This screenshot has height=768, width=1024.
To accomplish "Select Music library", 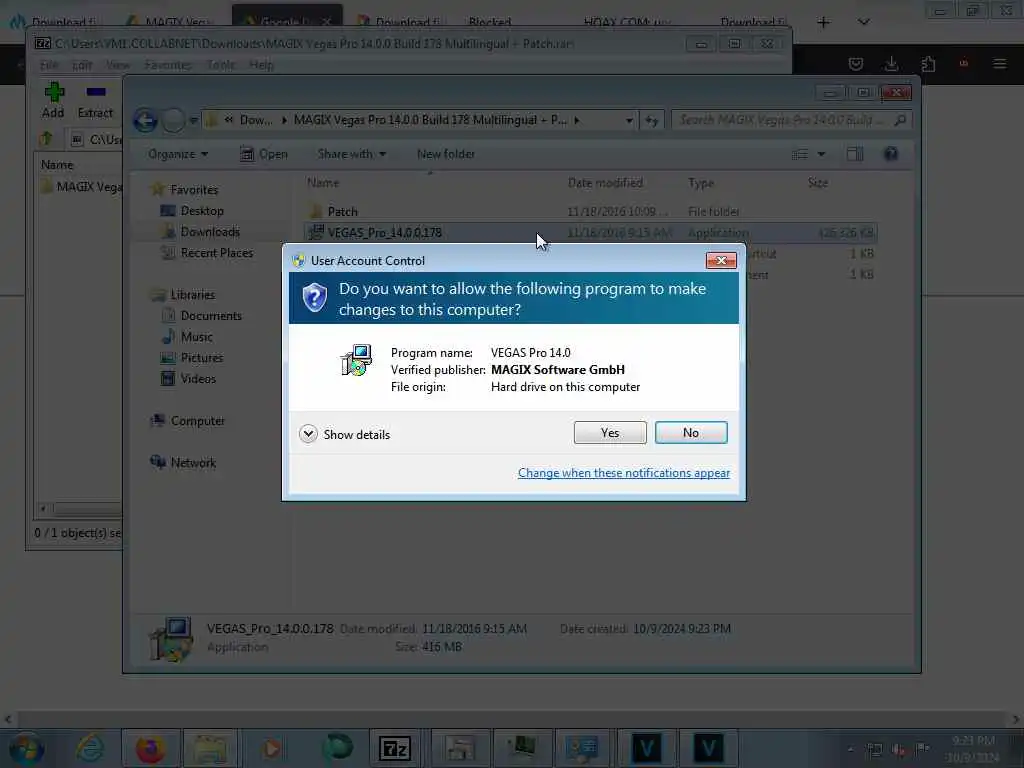I will pyautogui.click(x=197, y=336).
